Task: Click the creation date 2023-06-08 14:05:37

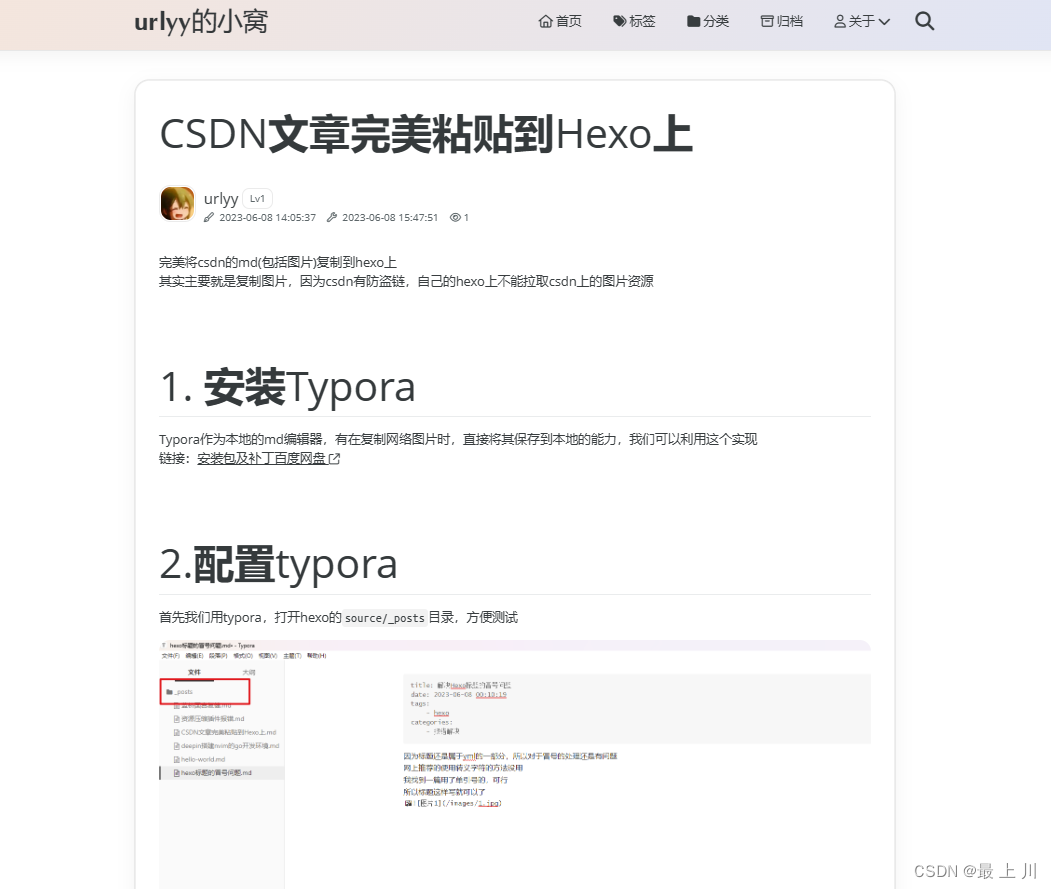Action: 267,217
